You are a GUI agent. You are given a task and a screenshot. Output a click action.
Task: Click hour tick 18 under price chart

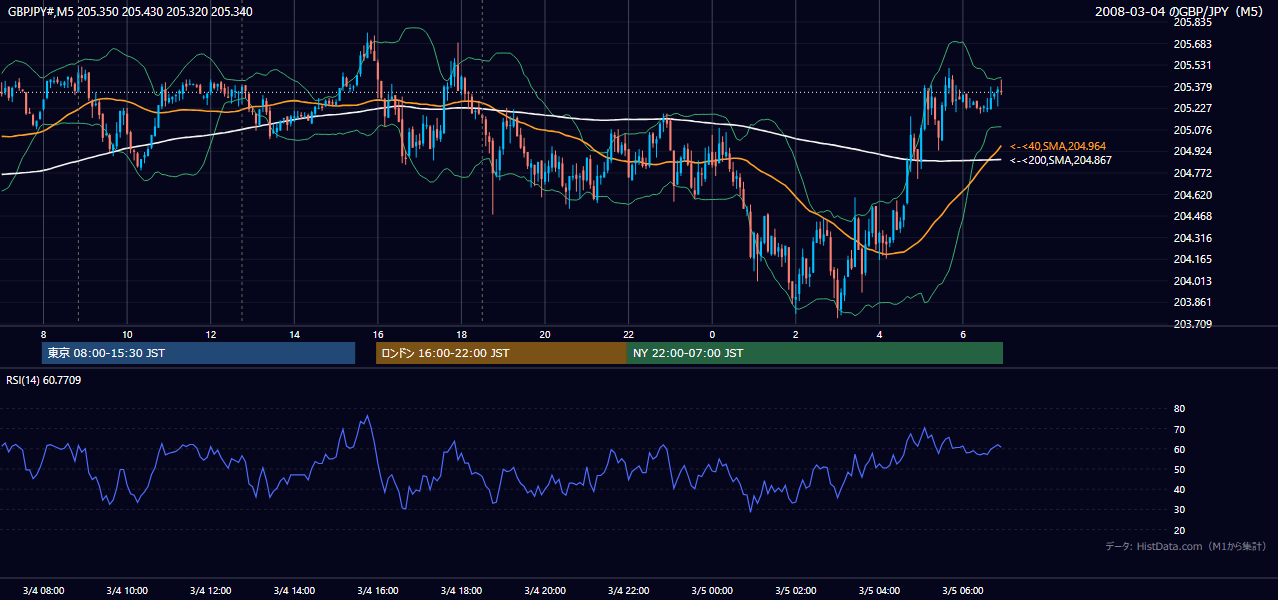click(461, 334)
